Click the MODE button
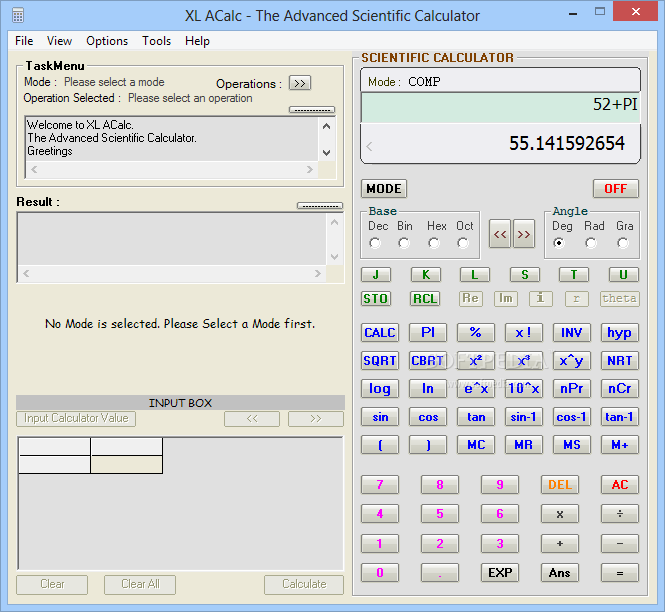 click(384, 188)
